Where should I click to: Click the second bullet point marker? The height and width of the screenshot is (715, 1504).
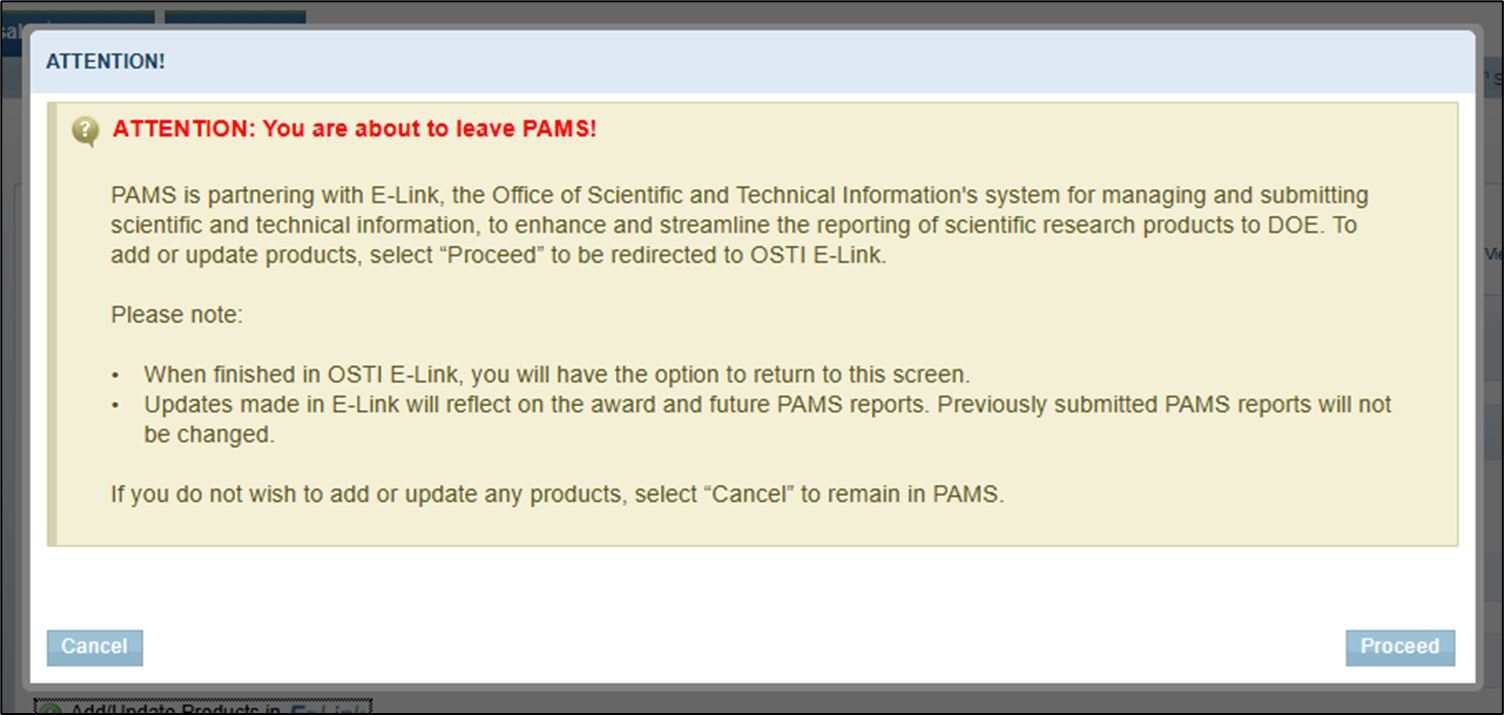pyautogui.click(x=116, y=406)
